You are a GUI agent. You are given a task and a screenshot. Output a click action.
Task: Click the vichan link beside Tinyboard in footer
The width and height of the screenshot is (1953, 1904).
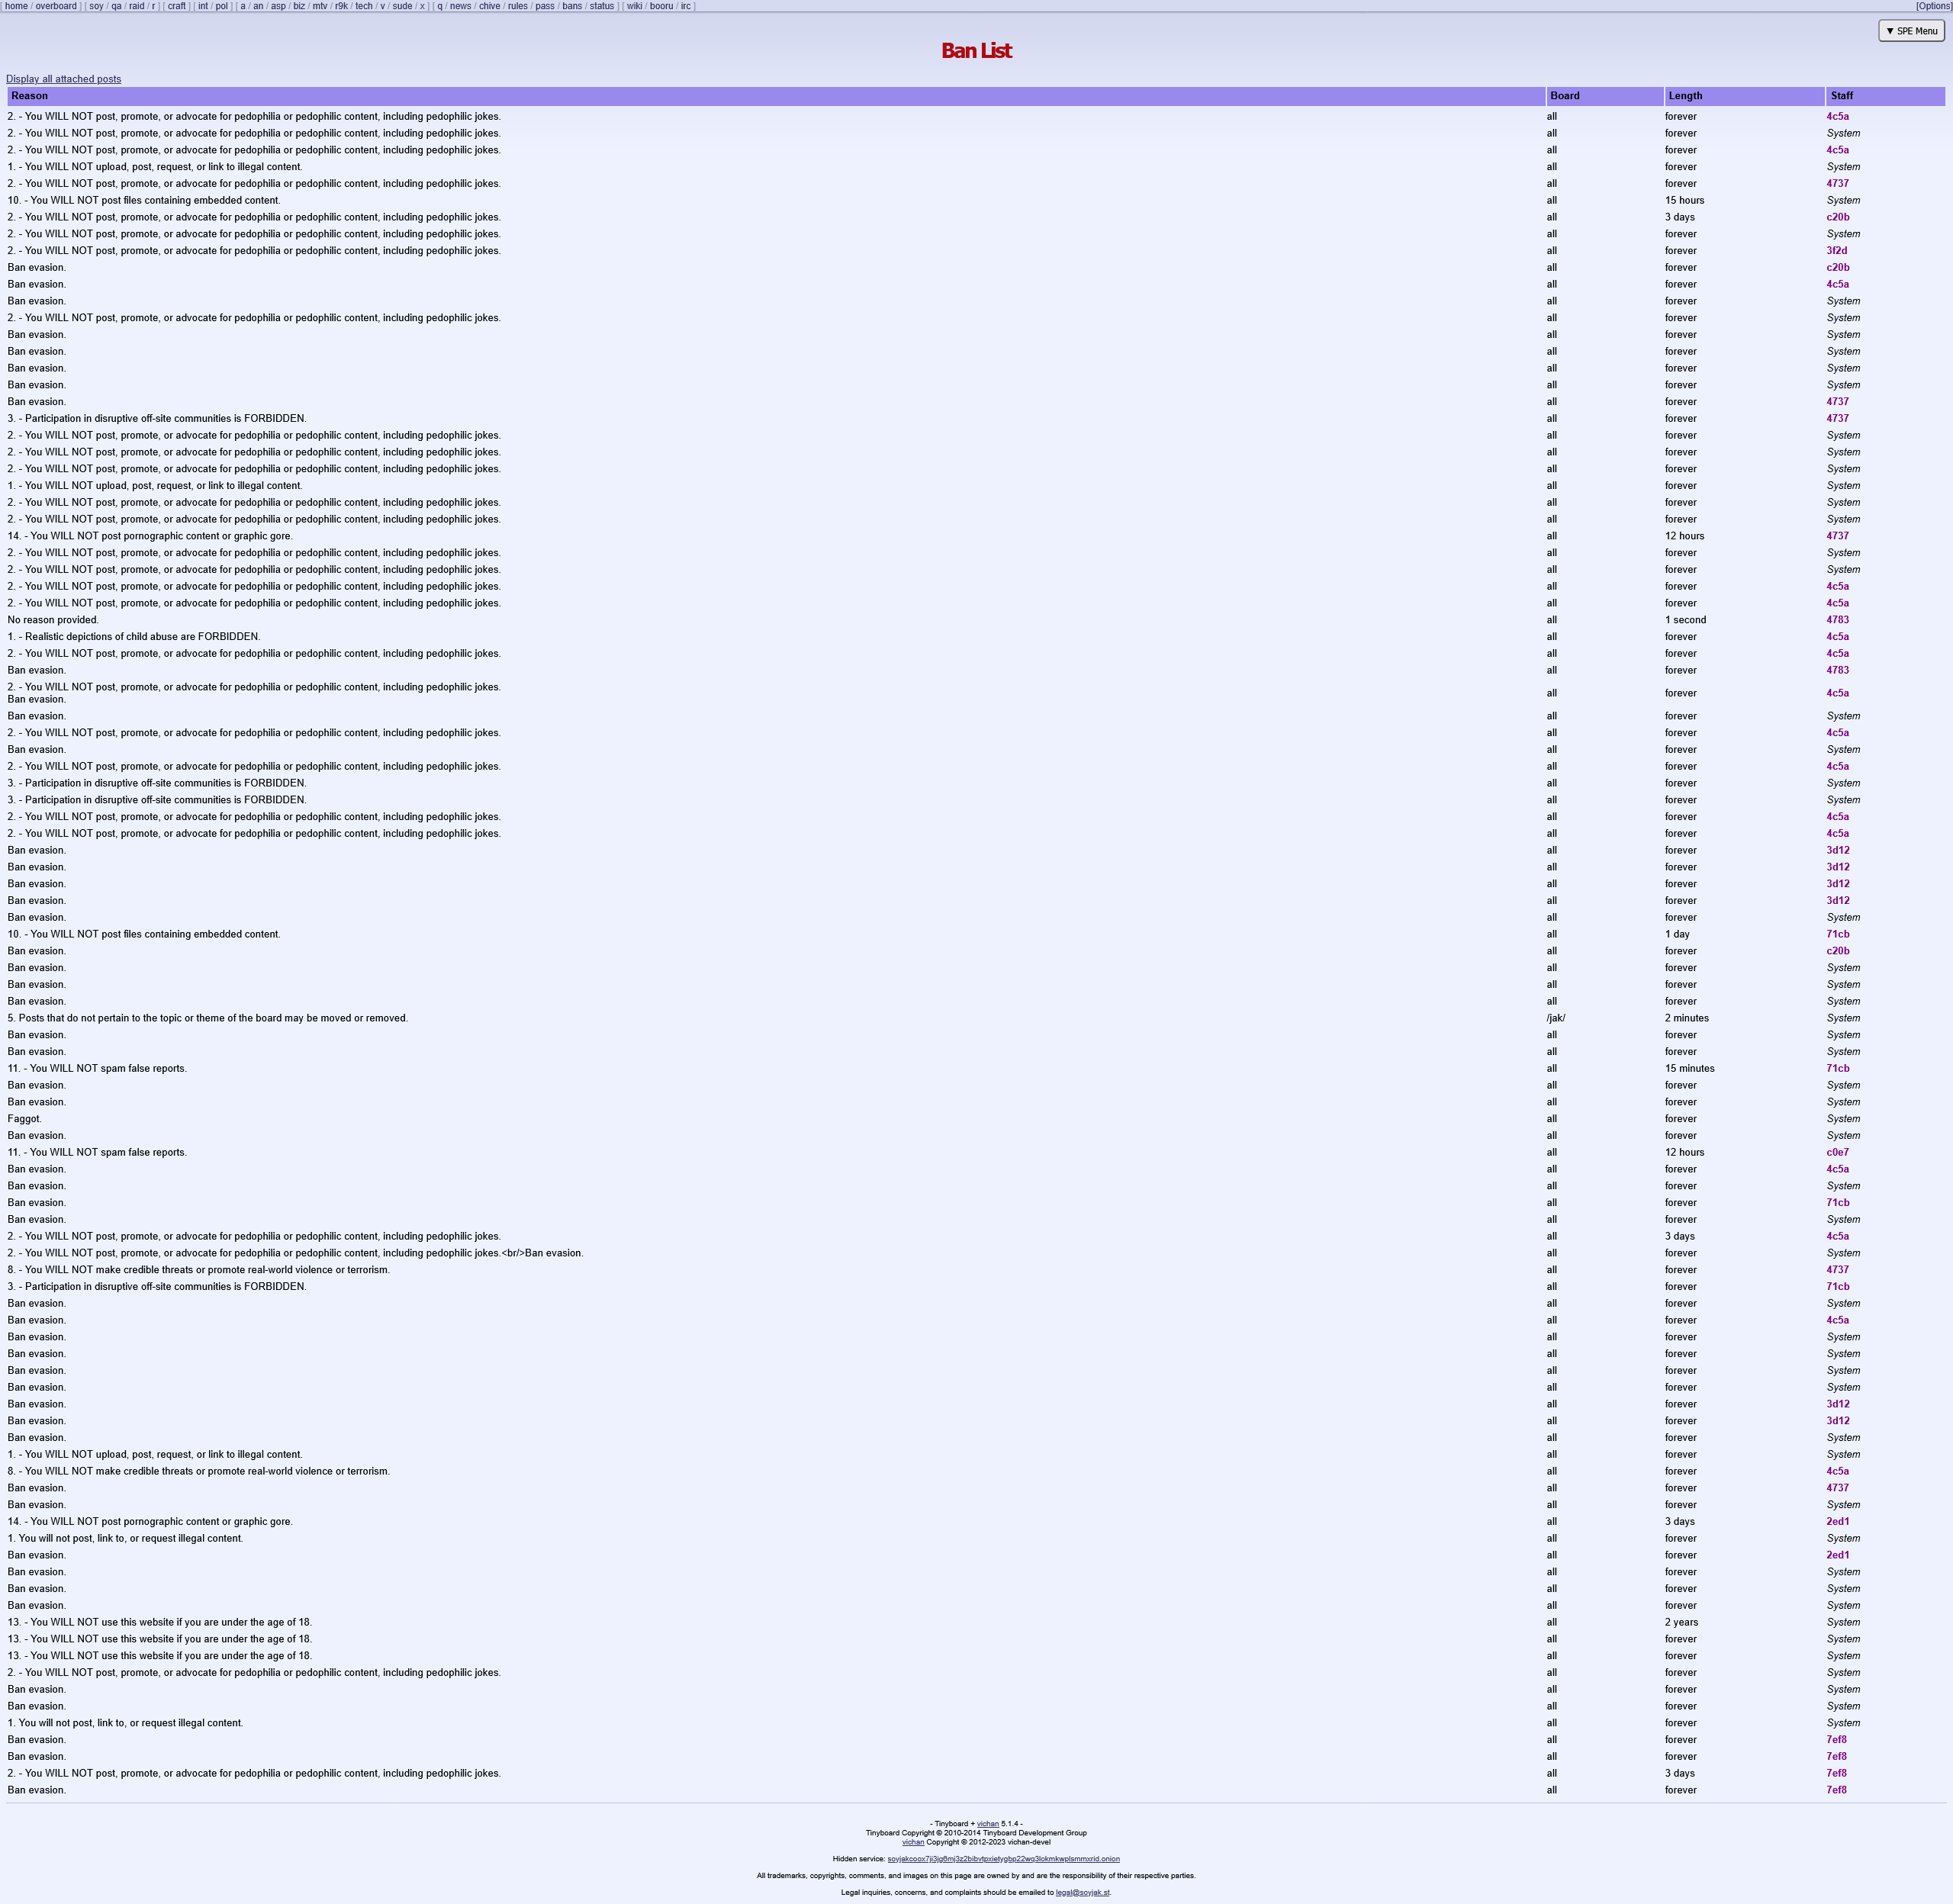[x=987, y=1824]
